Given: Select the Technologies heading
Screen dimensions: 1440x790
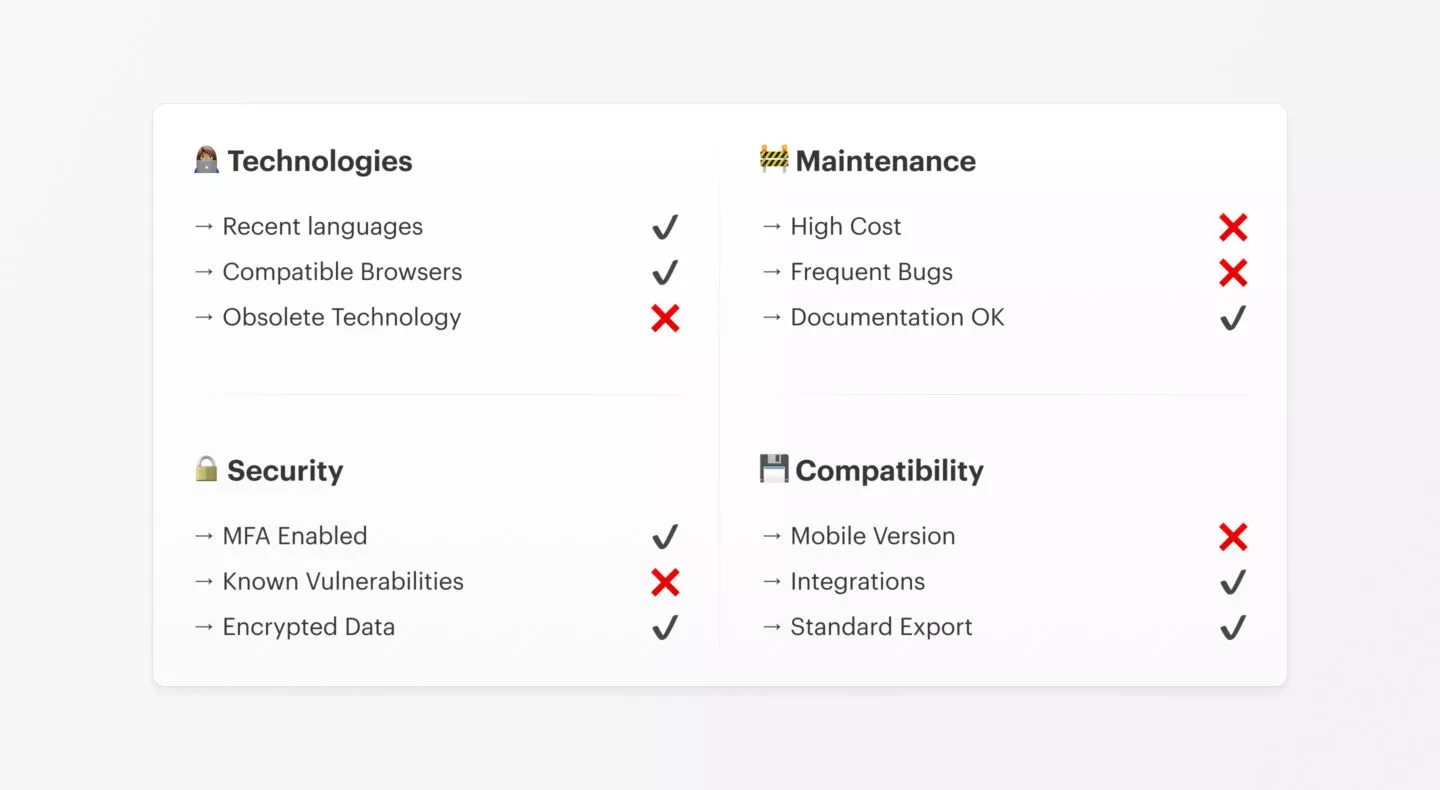Looking at the screenshot, I should (x=320, y=161).
